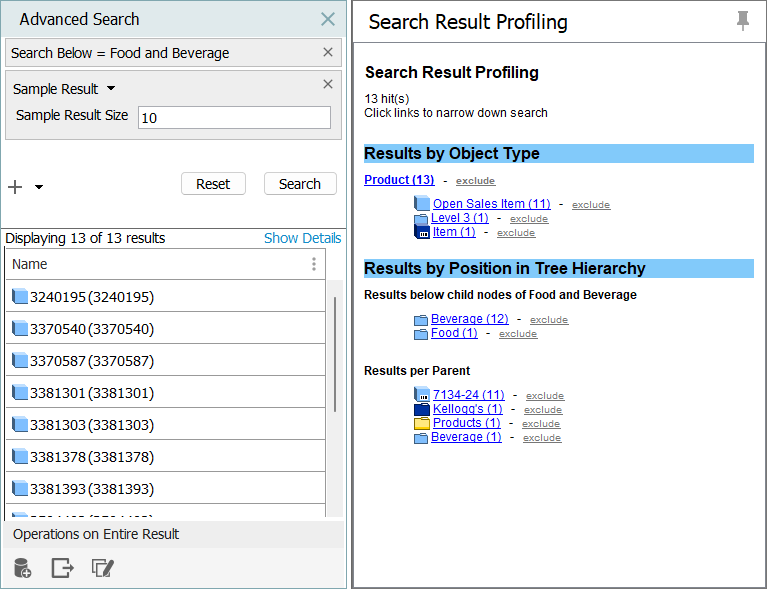Click the add to collection icon
767x589 pixels.
[x=22, y=568]
